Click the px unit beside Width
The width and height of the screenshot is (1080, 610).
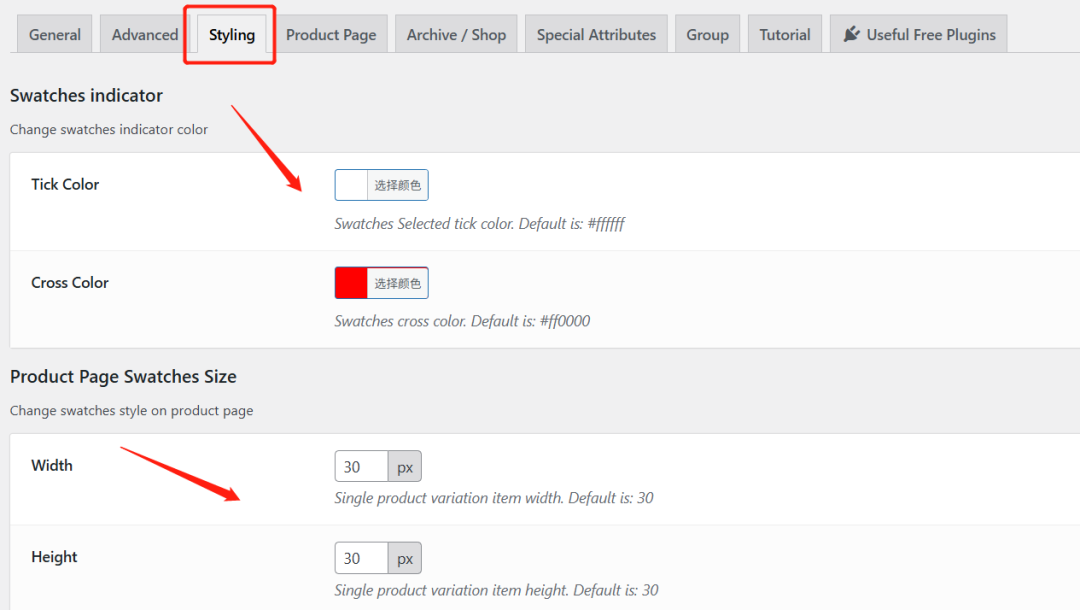click(405, 467)
